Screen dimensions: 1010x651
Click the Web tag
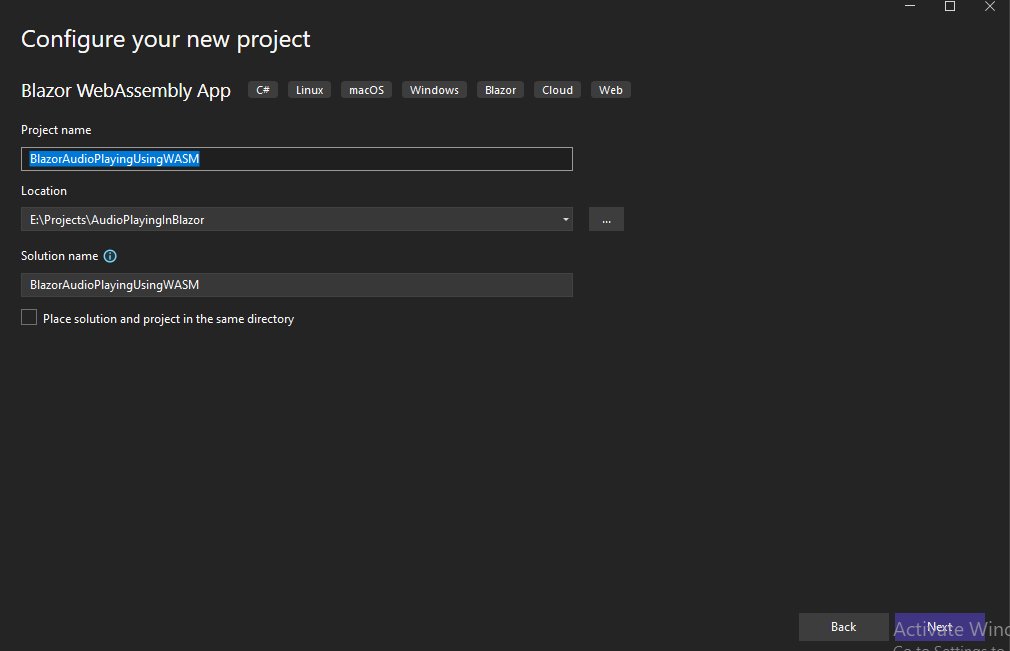611,90
